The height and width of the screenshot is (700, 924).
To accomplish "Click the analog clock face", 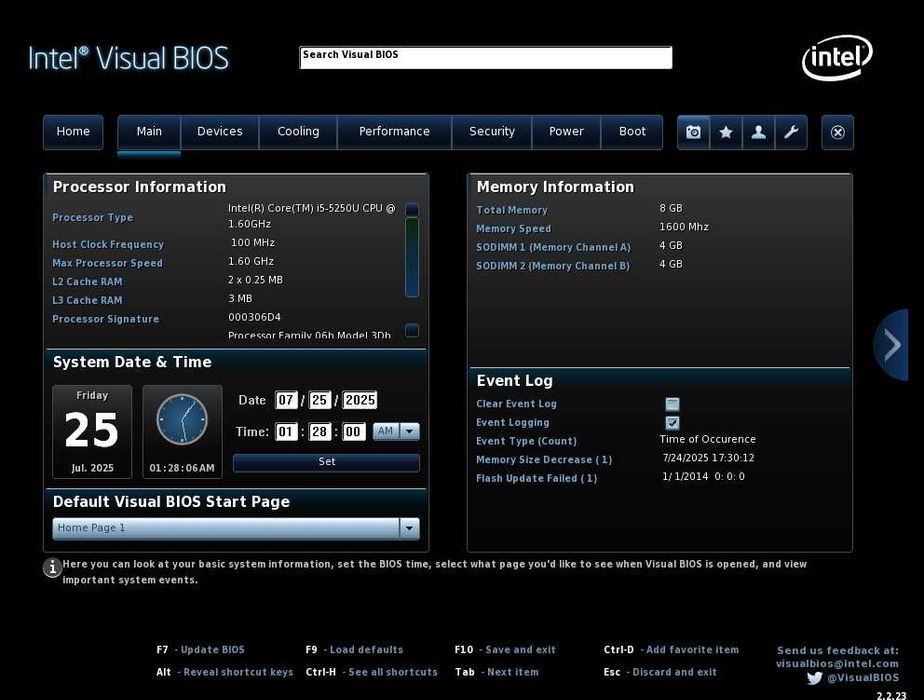I will coord(182,420).
